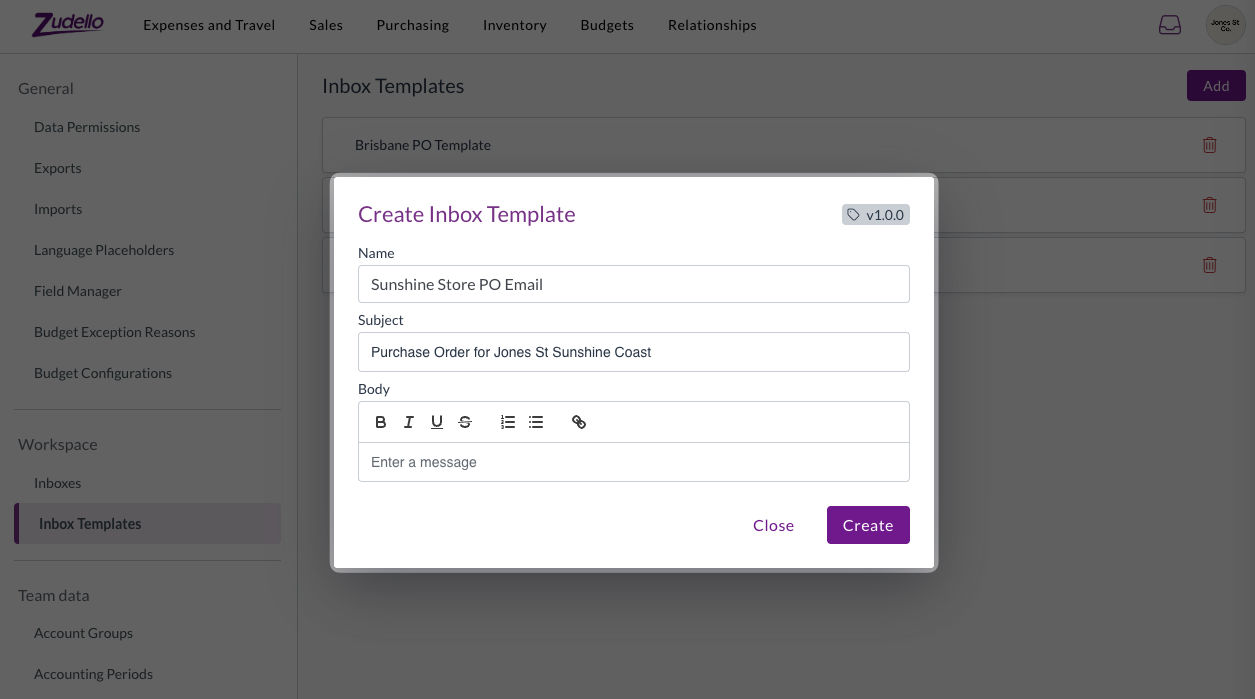Open the inbox tray icon
Viewport: 1255px width, 699px height.
point(1170,25)
